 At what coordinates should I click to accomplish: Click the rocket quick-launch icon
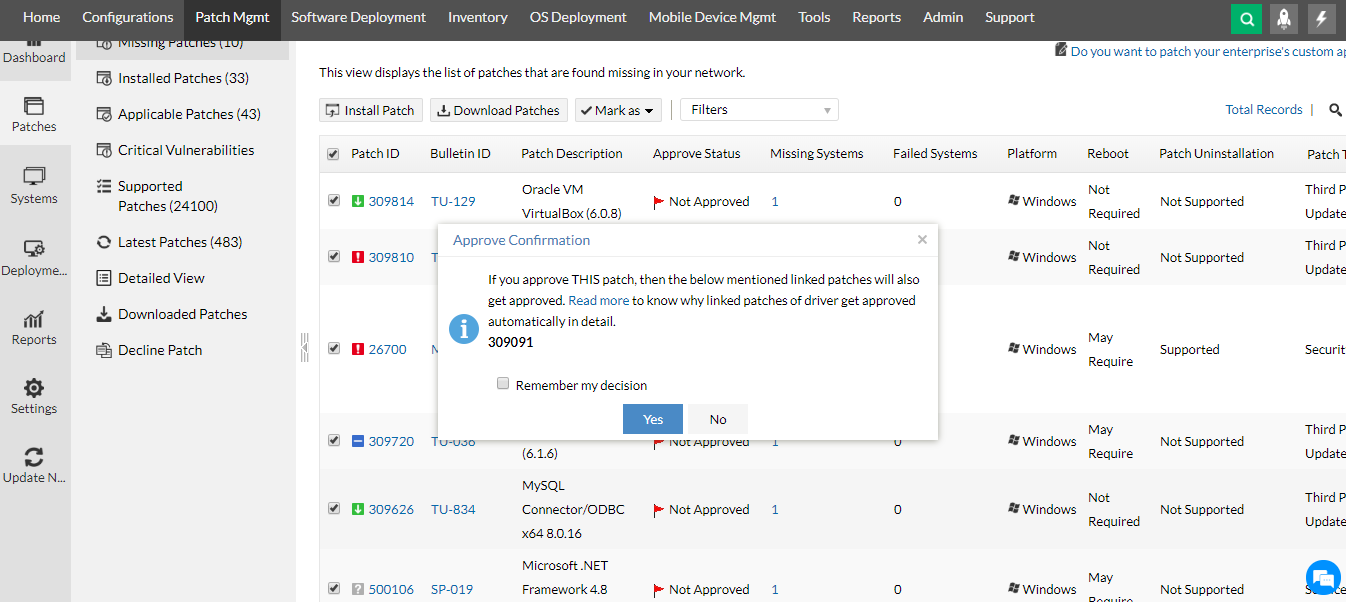pos(1284,18)
